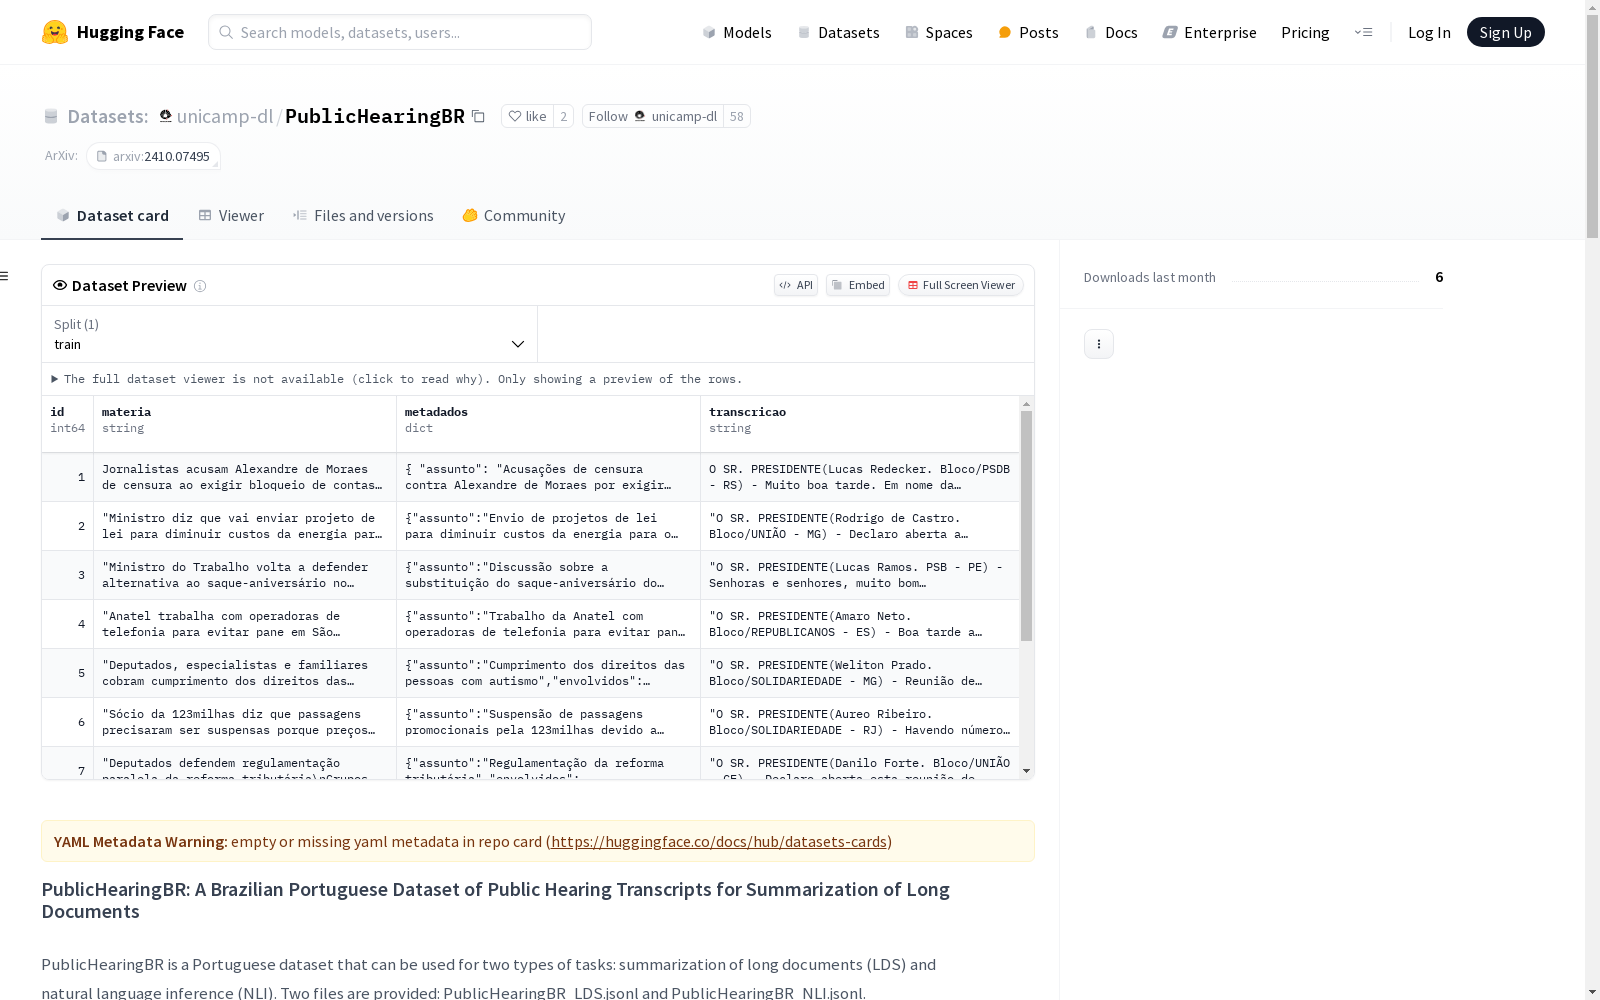The height and width of the screenshot is (1000, 1600).
Task: Click the Embed button
Action: pos(858,285)
